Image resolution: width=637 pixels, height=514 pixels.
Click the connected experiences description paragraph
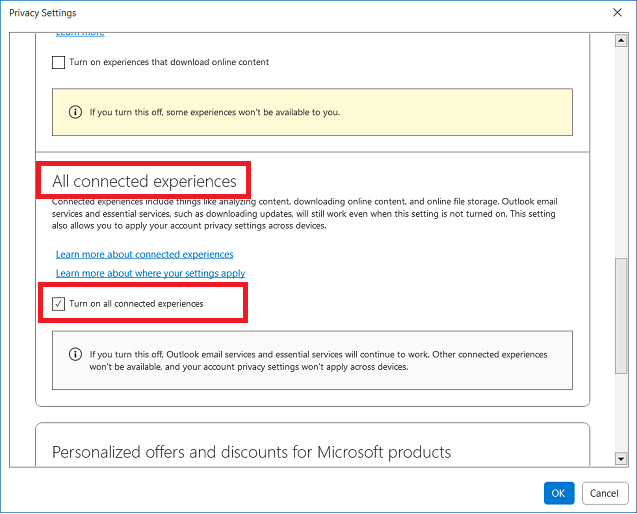(304, 214)
